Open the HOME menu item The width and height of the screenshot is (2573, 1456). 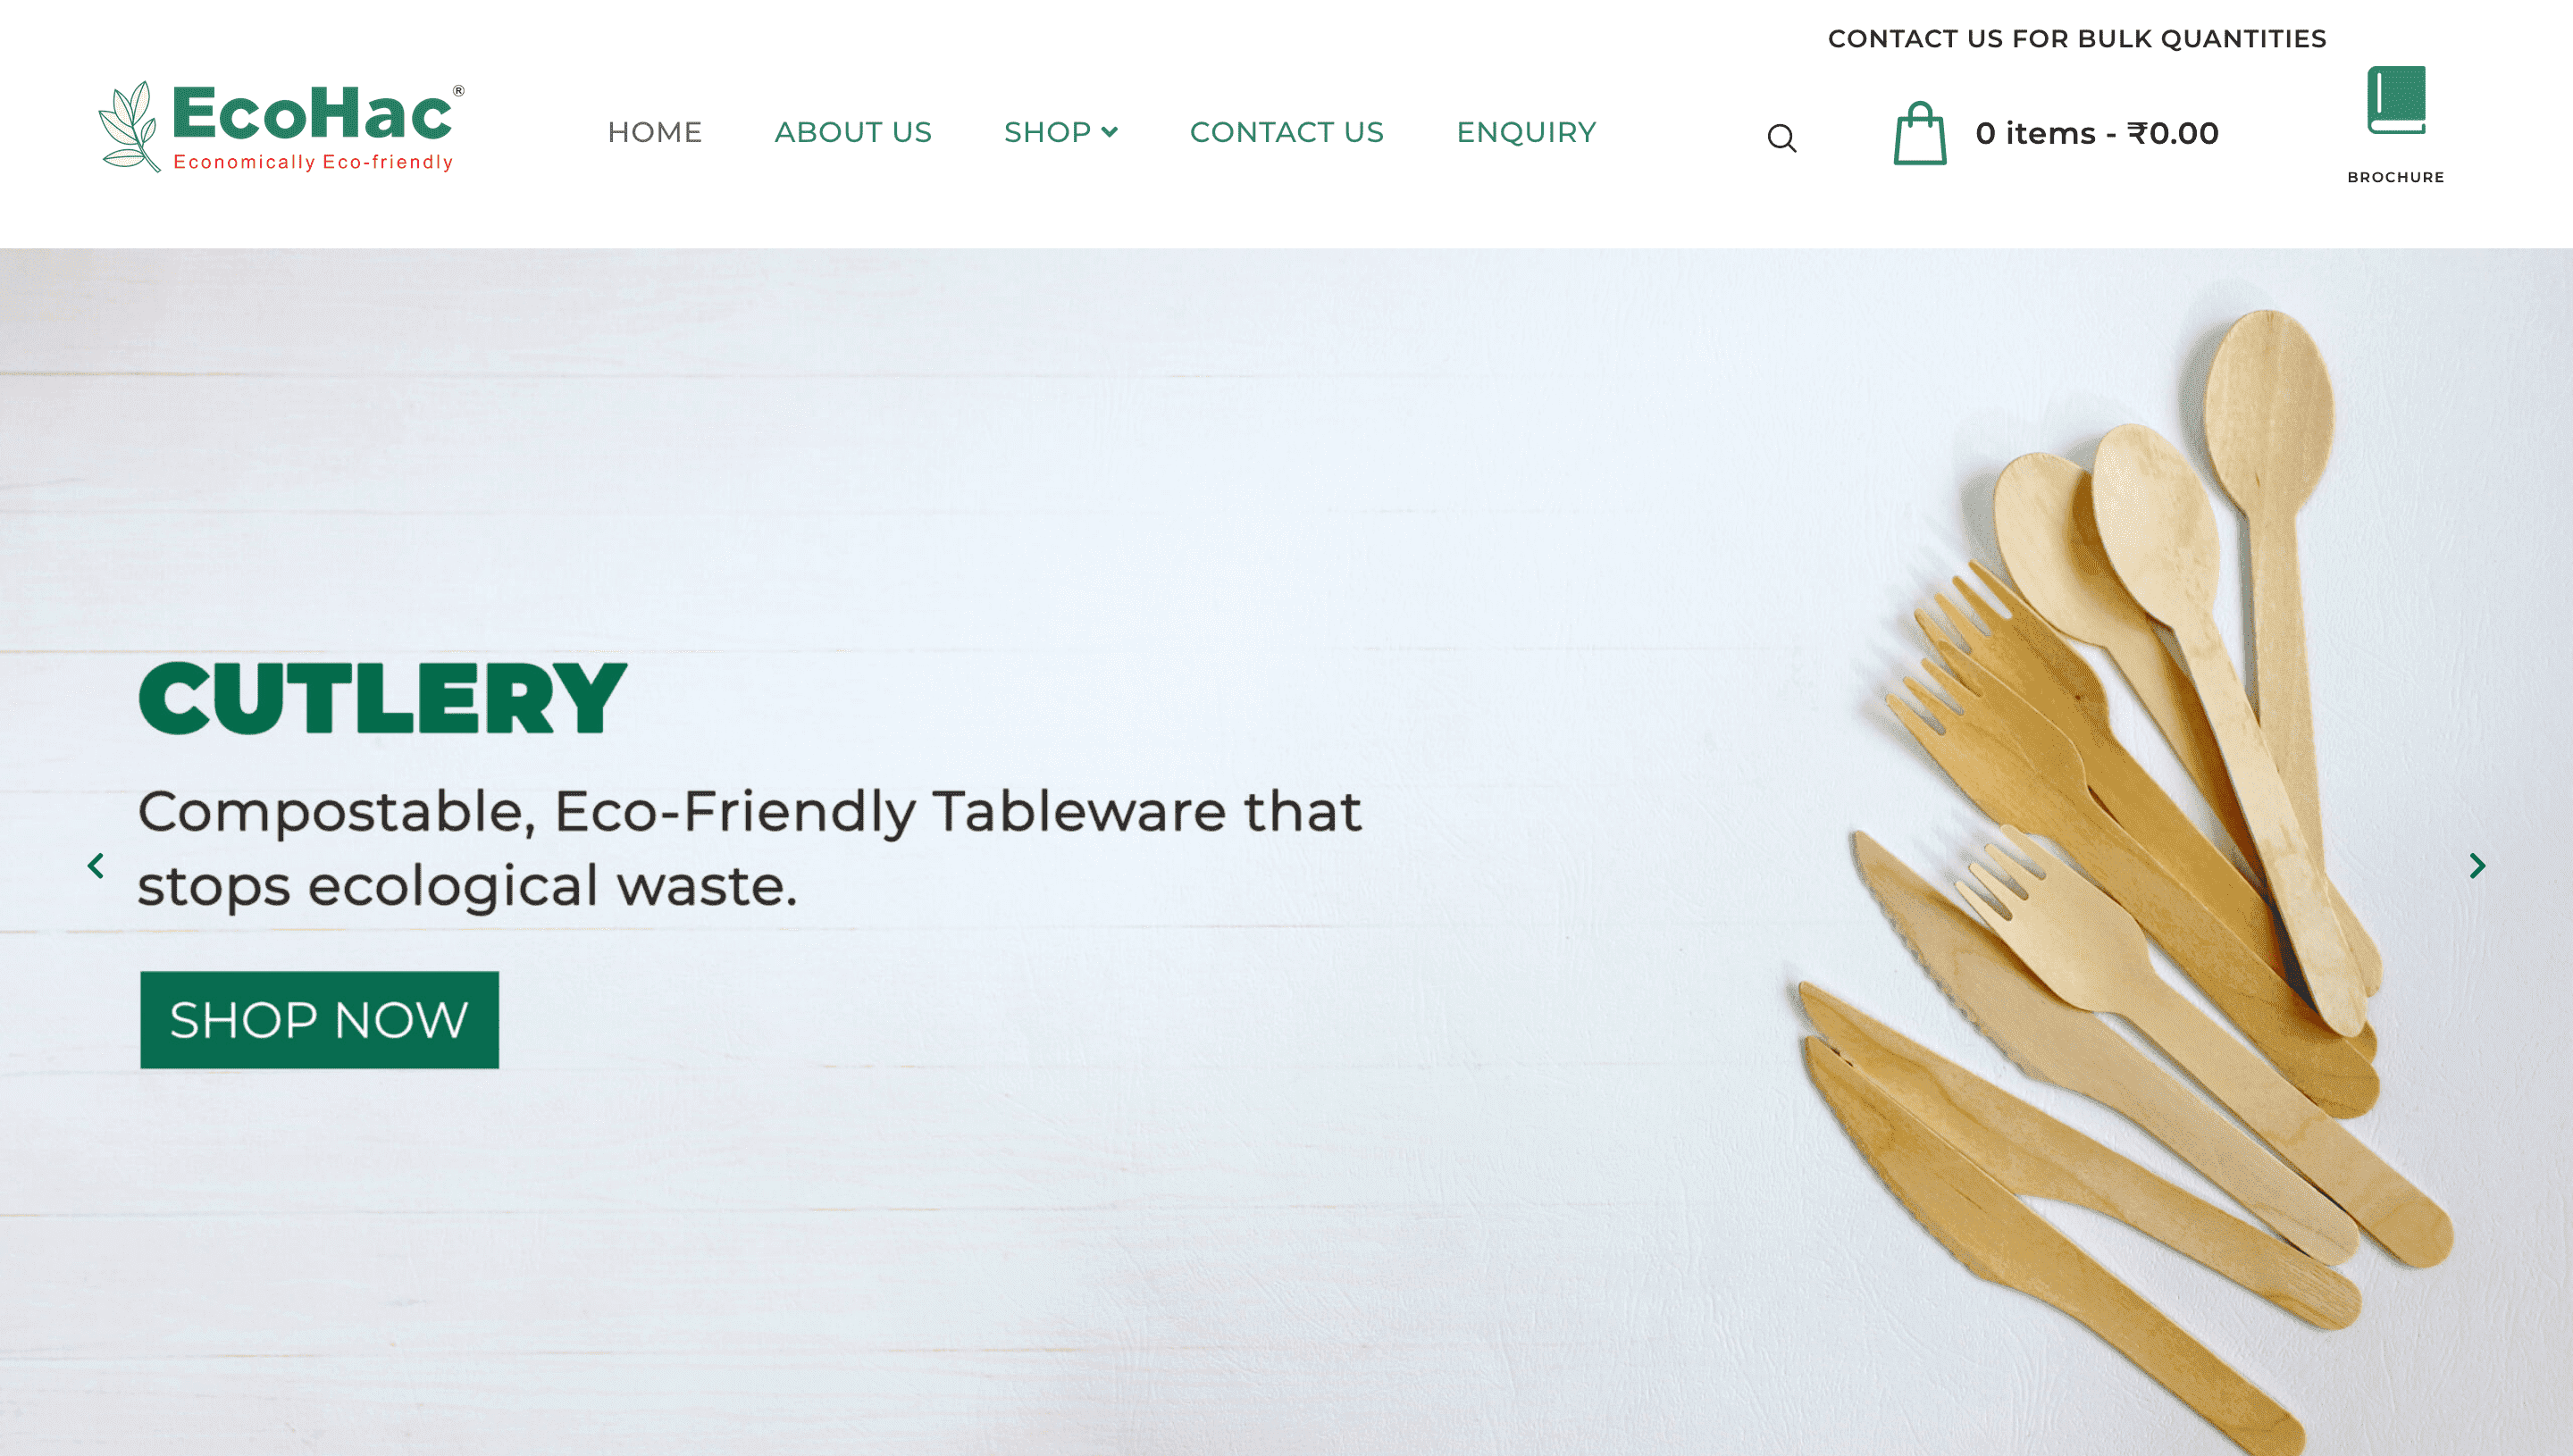click(655, 132)
